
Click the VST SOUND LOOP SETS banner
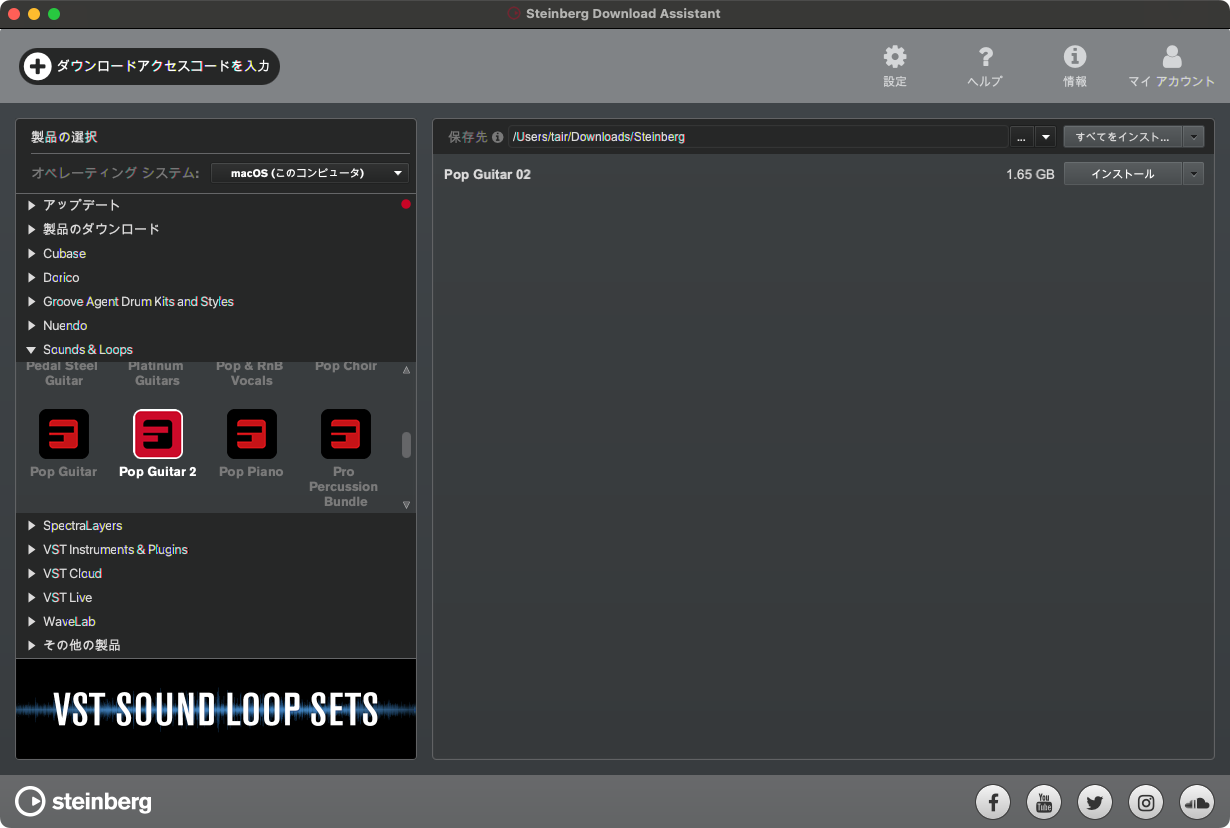216,709
